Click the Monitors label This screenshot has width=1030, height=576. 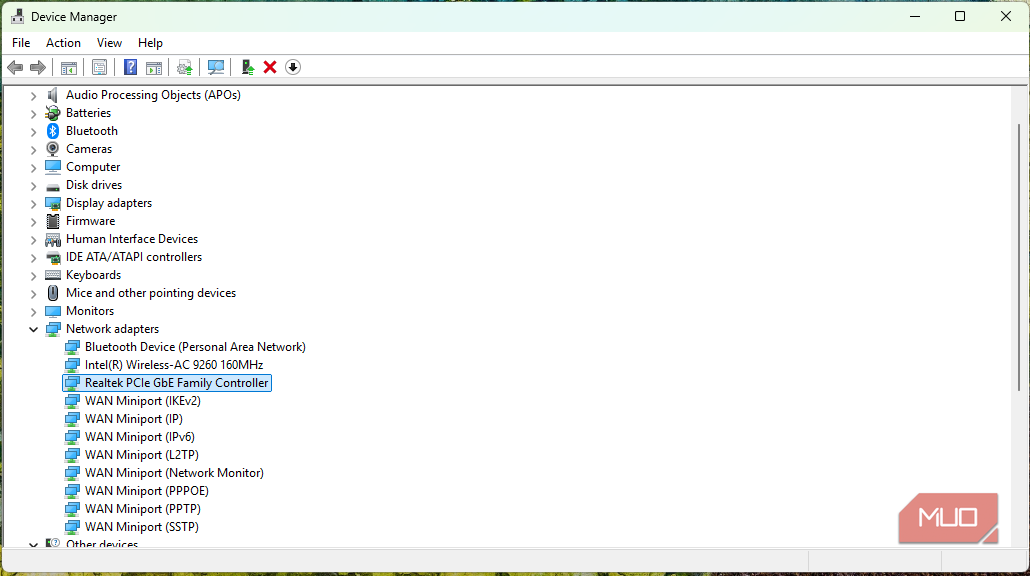tap(90, 311)
